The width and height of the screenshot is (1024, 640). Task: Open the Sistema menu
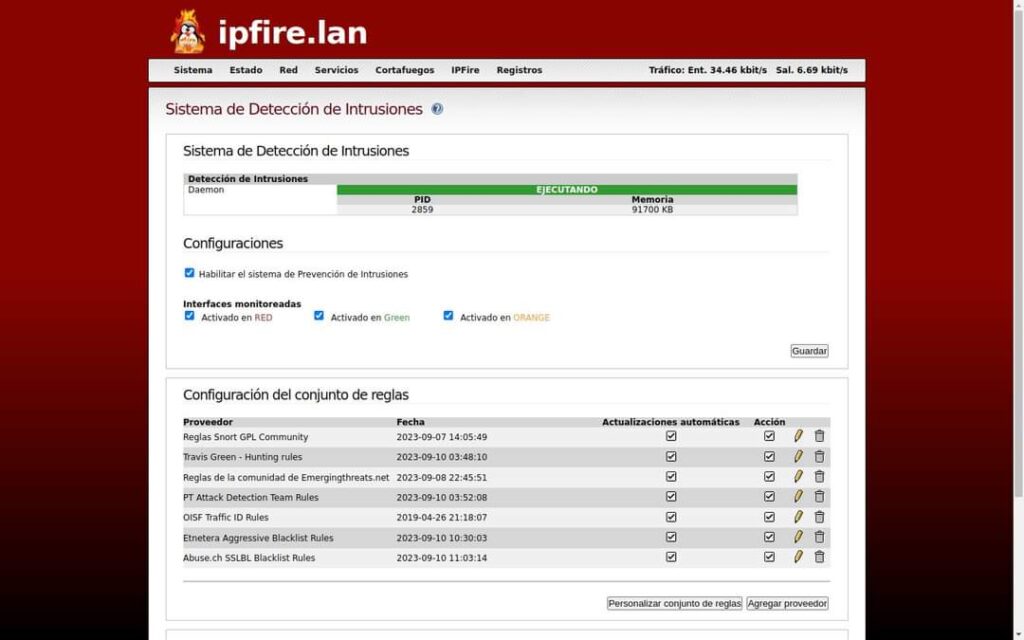pos(193,70)
